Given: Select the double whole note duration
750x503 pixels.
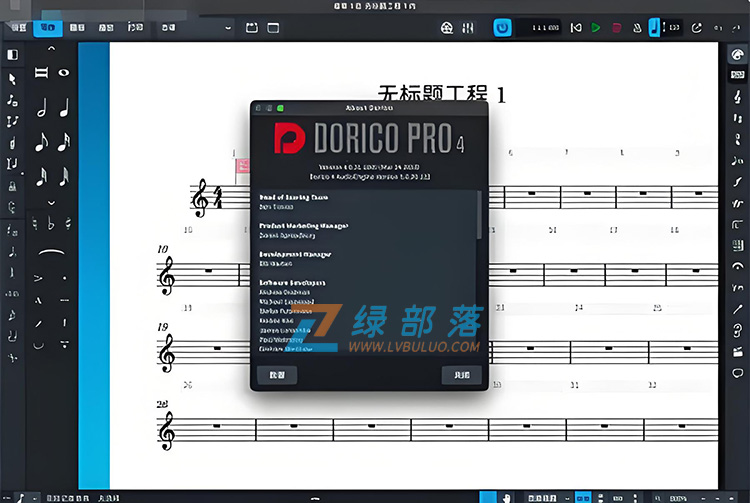Looking at the screenshot, I should [41, 73].
